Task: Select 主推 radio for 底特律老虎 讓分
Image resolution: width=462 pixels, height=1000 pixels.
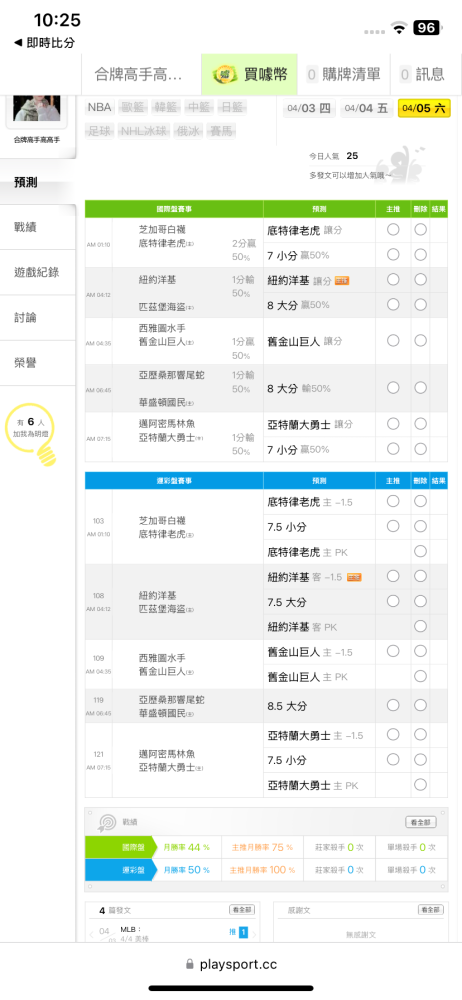Action: pos(393,230)
